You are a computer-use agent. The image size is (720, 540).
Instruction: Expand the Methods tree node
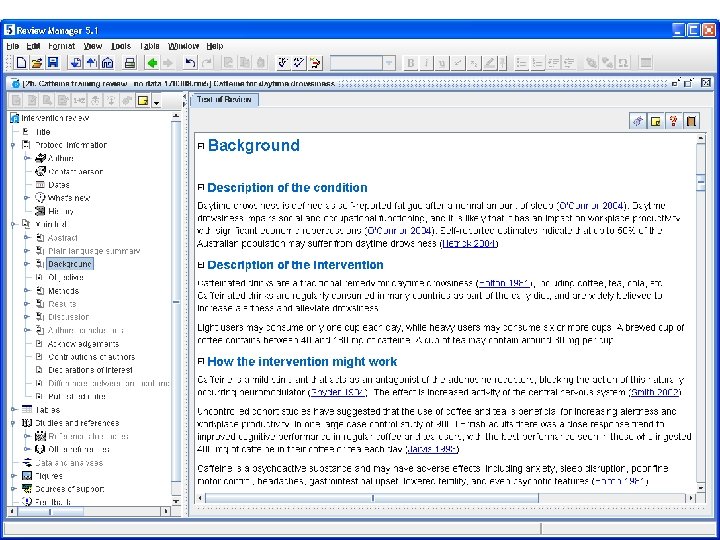coord(27,291)
